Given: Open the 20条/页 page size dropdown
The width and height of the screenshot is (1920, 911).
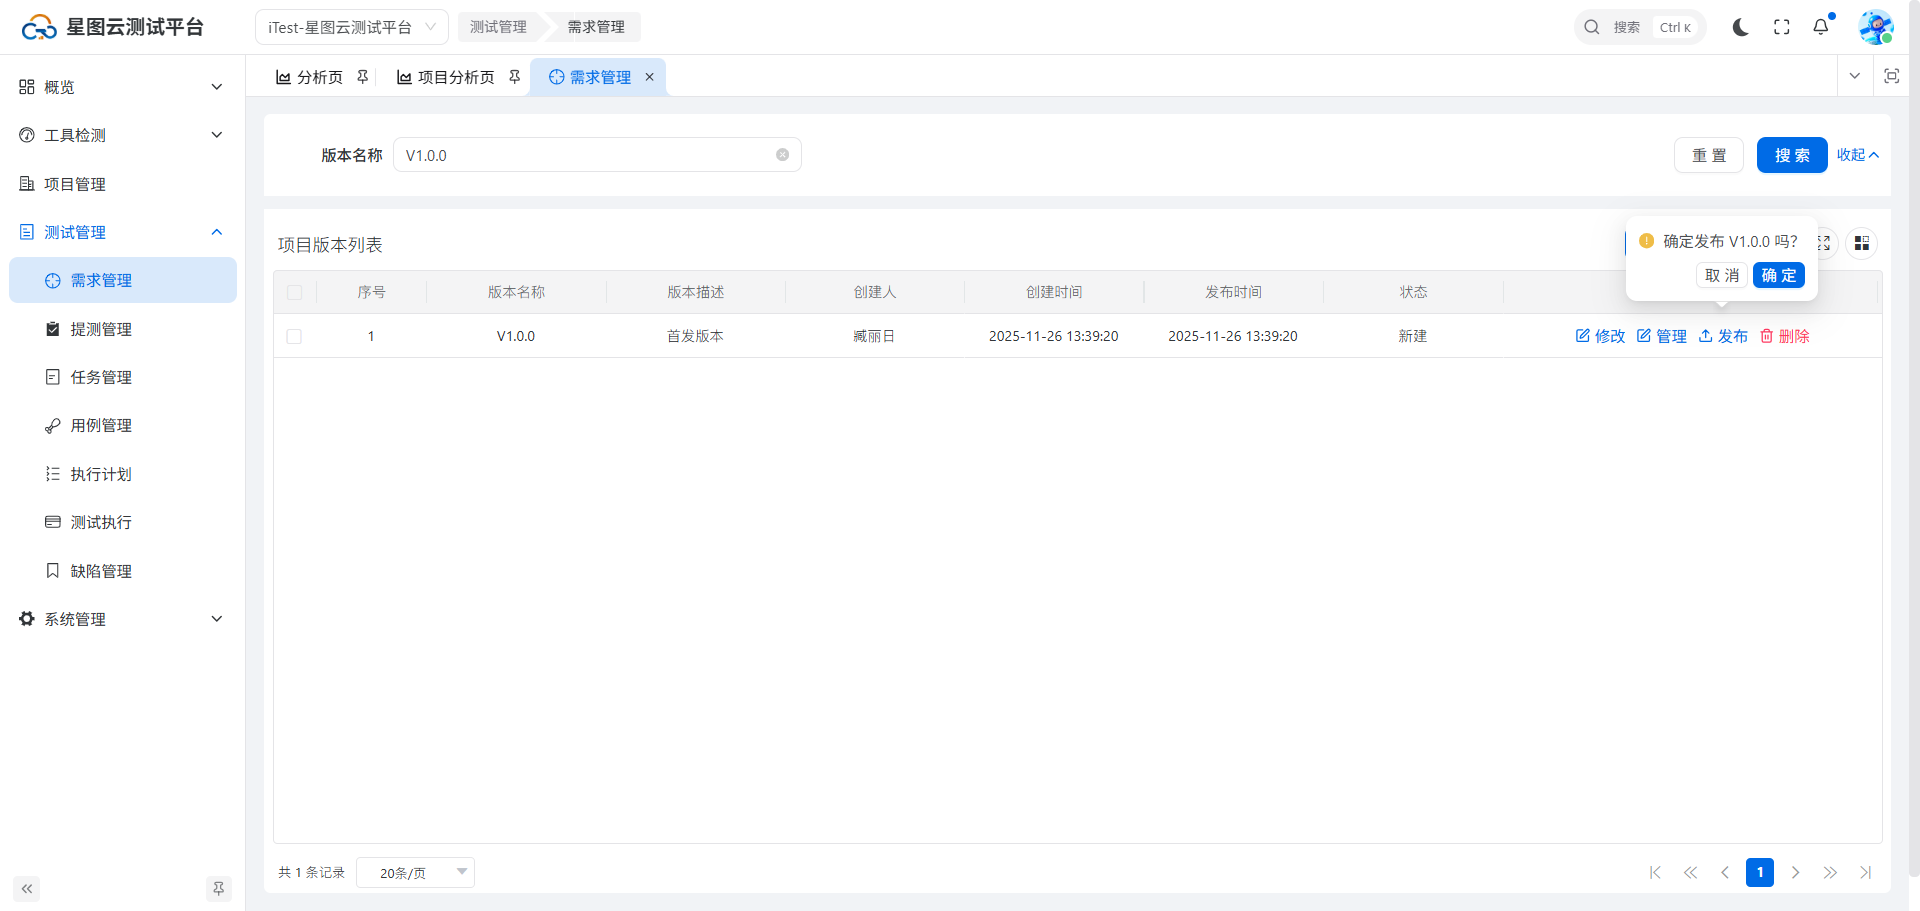Looking at the screenshot, I should (415, 872).
